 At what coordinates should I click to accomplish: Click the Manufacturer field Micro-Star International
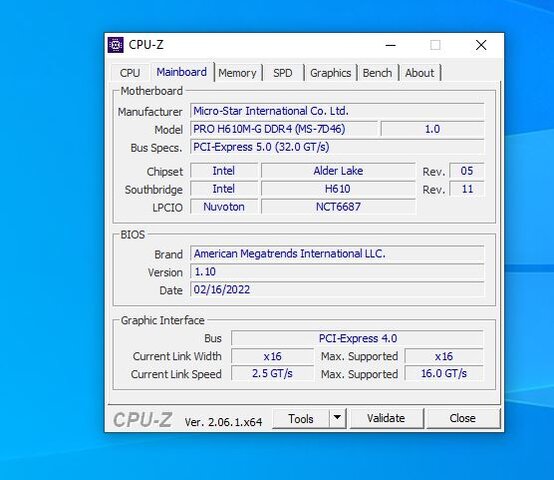[337, 111]
